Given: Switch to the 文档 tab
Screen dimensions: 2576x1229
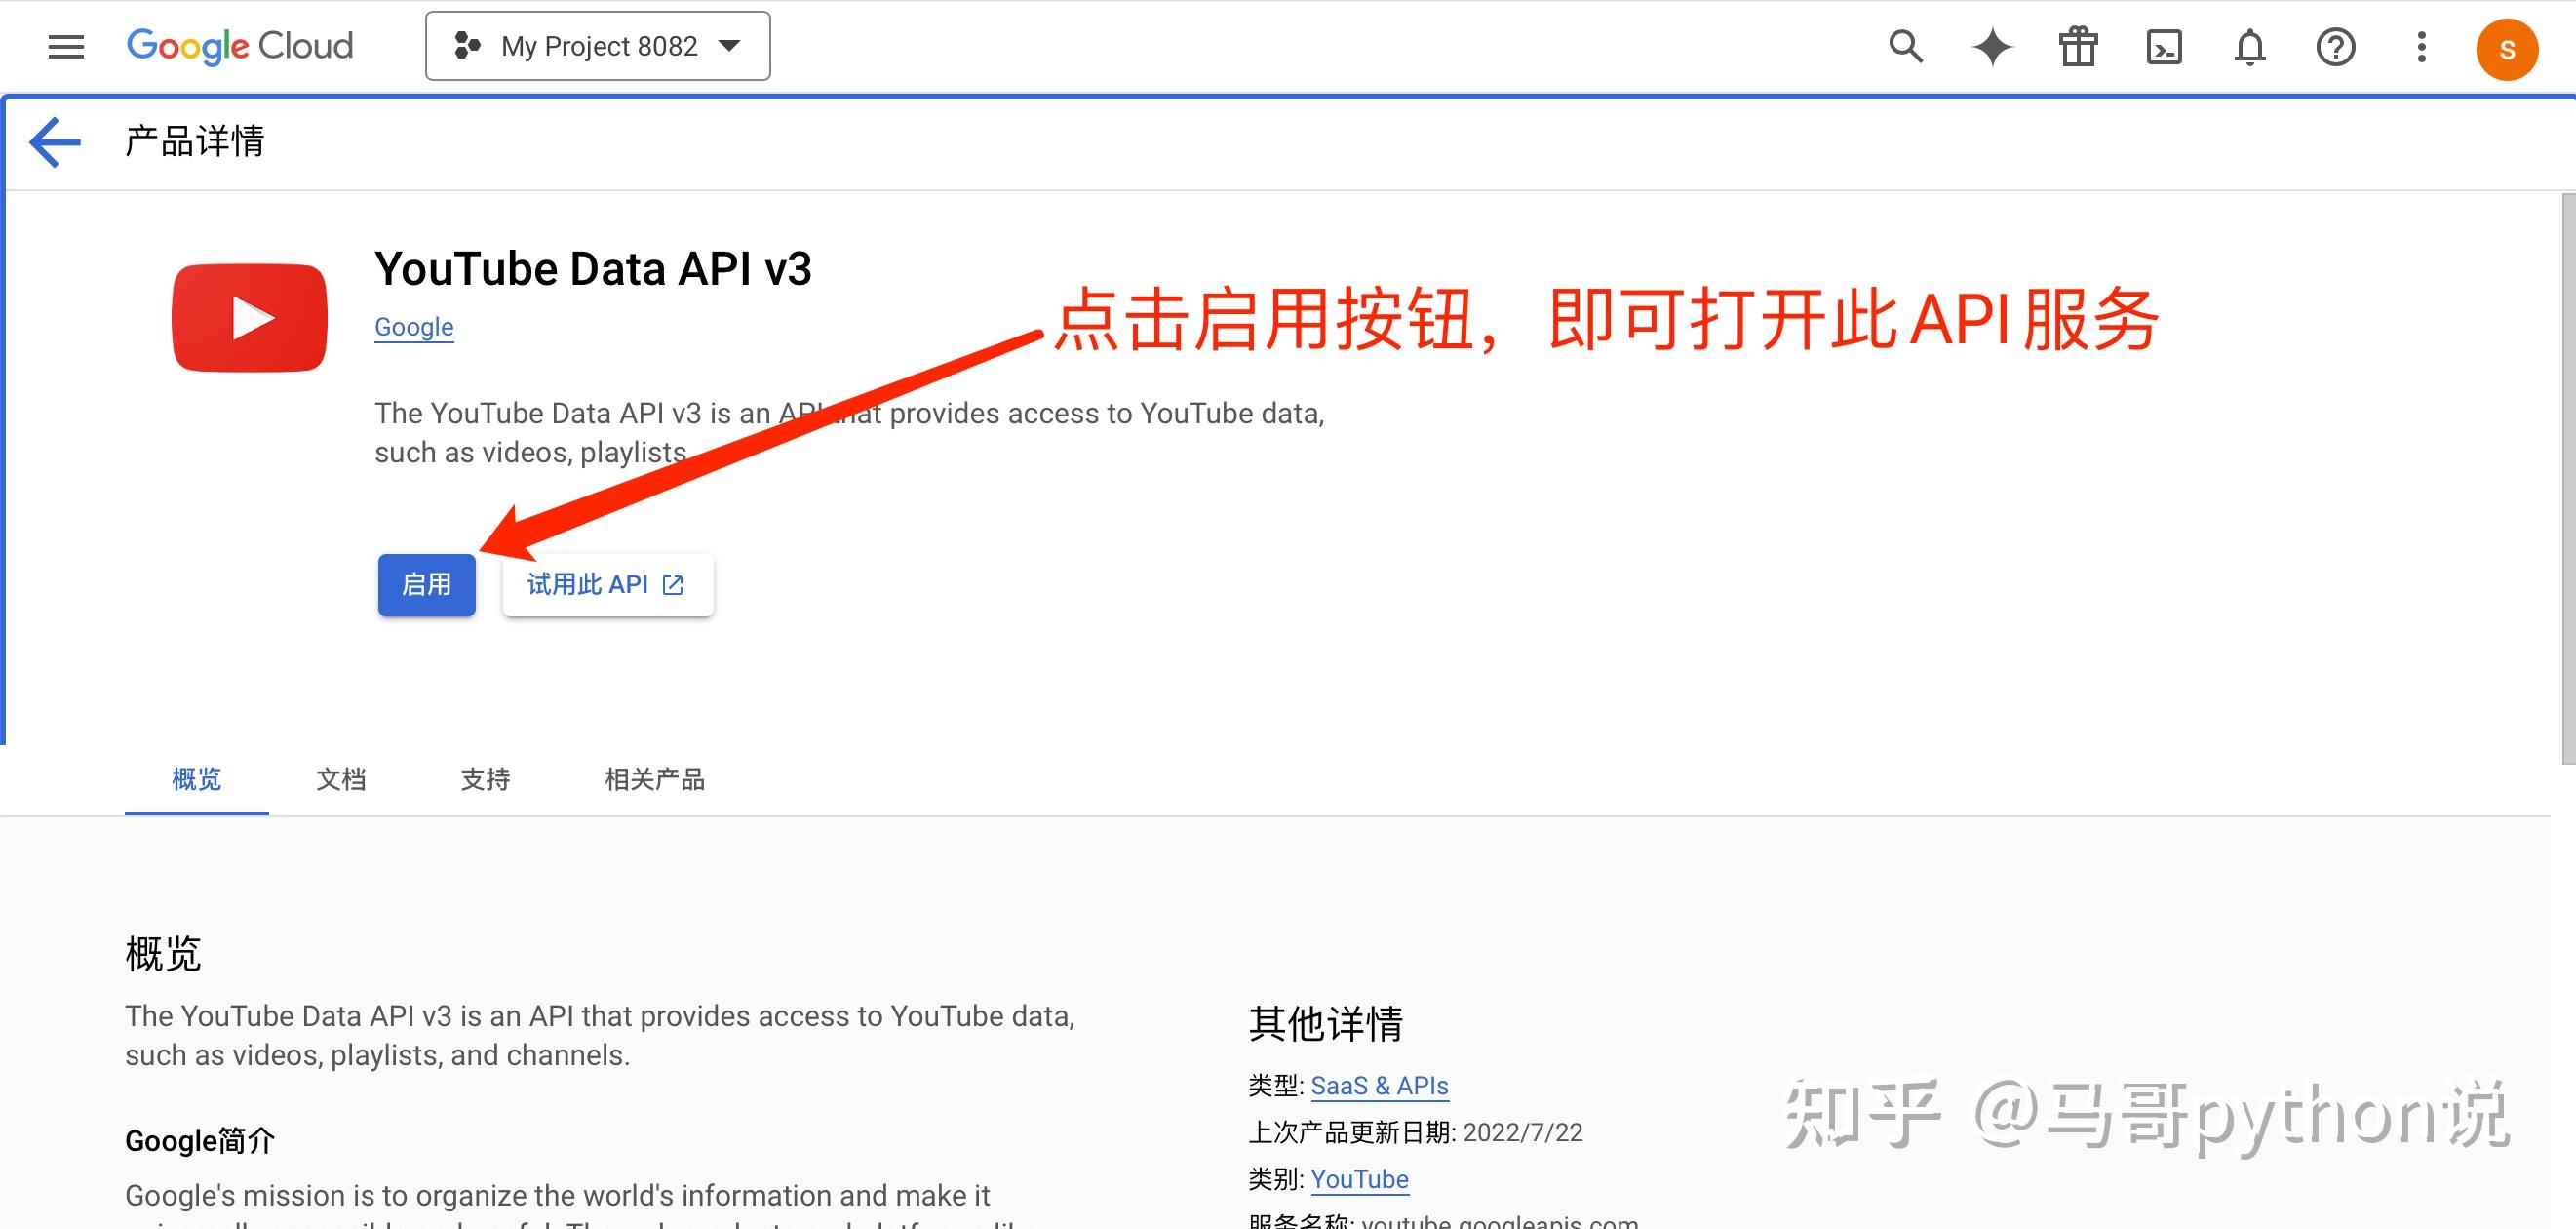Looking at the screenshot, I should (340, 779).
